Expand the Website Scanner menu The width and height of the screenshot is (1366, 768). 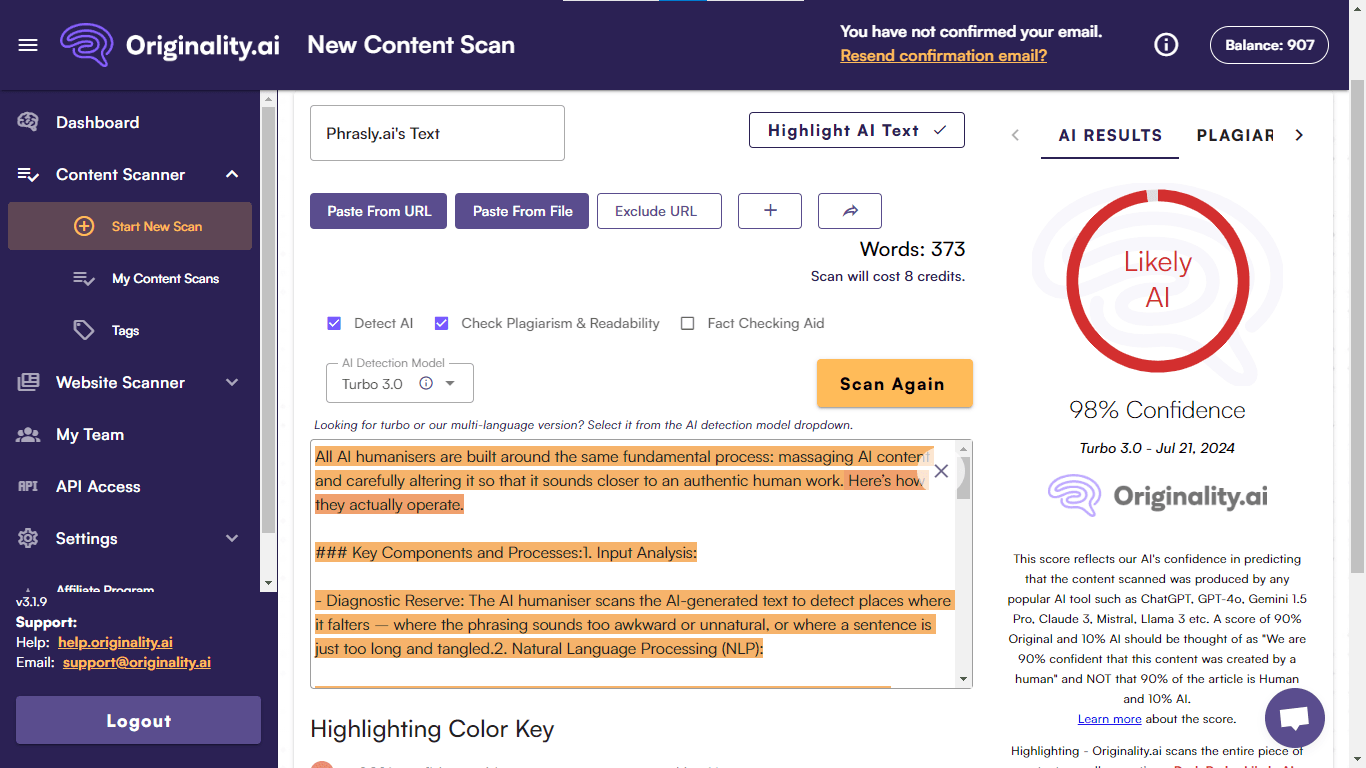pos(232,382)
